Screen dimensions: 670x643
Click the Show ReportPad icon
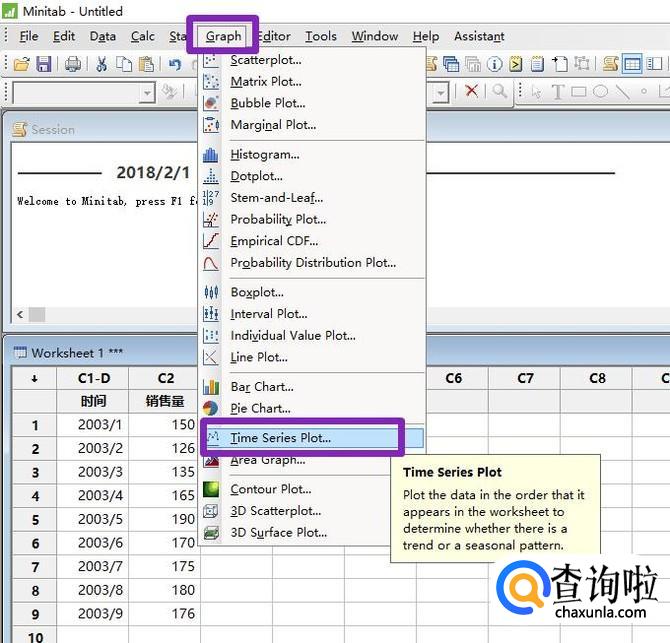[x=538, y=64]
